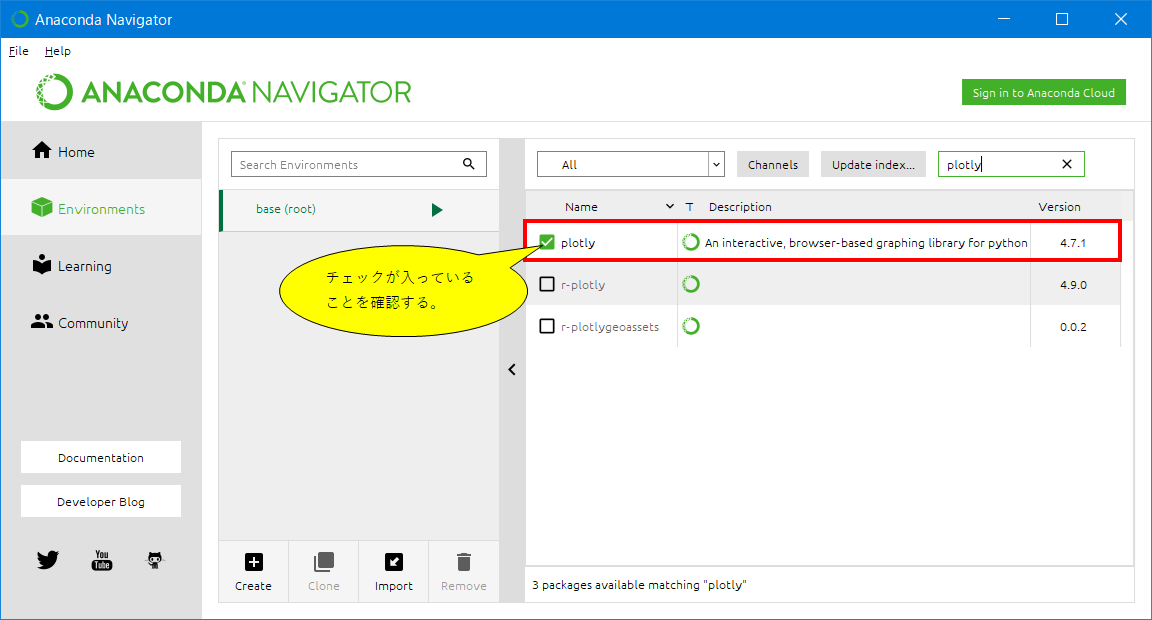1152x620 pixels.
Task: Open the YouTube icon link
Action: [101, 560]
